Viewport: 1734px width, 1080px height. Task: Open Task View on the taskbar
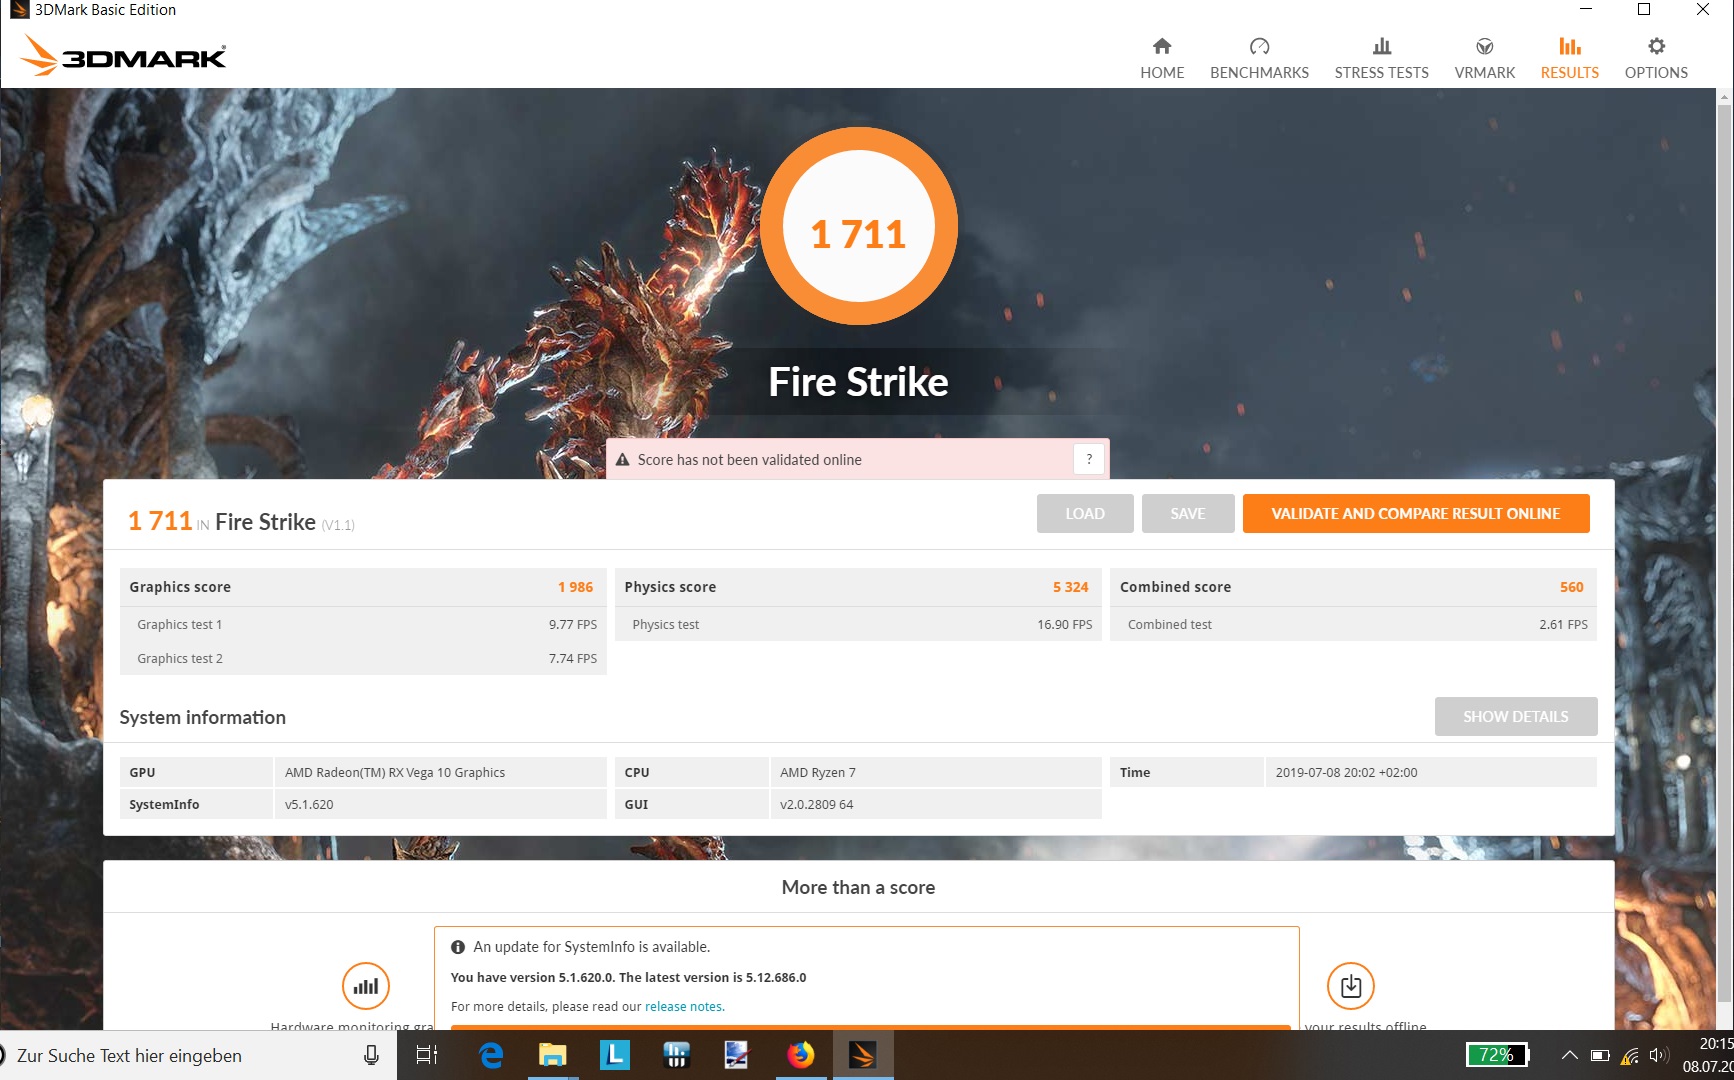tap(427, 1055)
